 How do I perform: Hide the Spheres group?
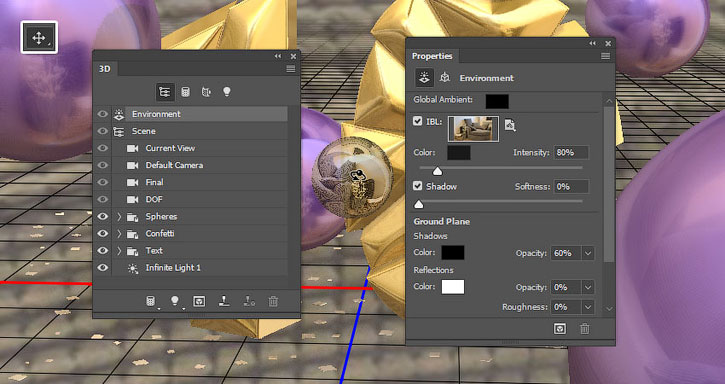point(103,217)
